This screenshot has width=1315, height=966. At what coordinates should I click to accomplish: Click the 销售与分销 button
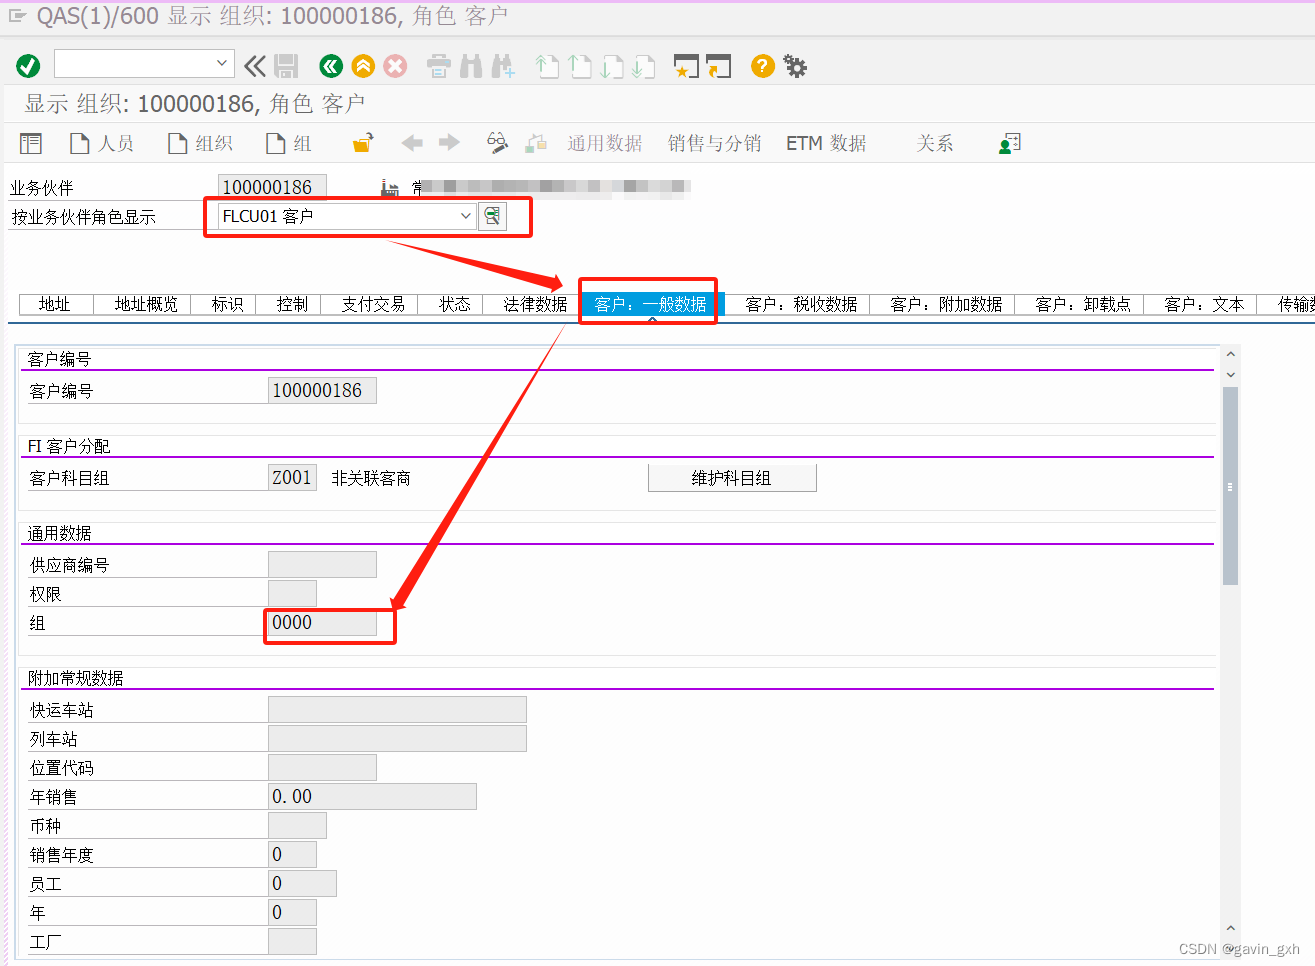coord(715,143)
